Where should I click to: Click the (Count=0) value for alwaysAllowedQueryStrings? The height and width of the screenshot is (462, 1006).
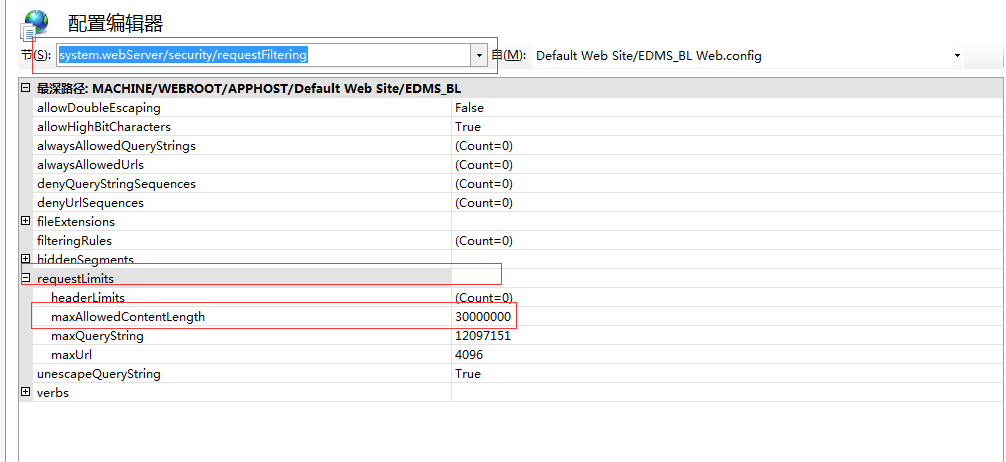[x=484, y=146]
